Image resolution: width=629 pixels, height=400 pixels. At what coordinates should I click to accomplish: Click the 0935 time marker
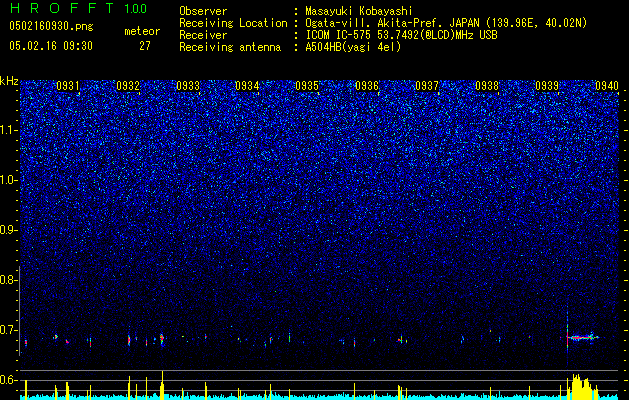pos(307,86)
